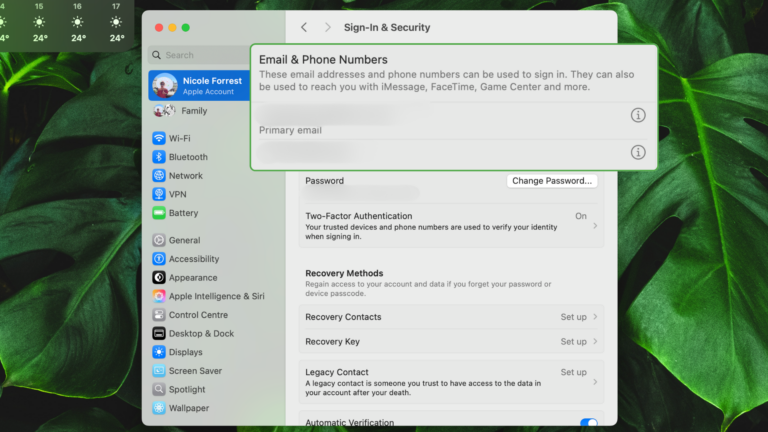The height and width of the screenshot is (432, 768).
Task: Click the Password label
Action: (x=324, y=181)
